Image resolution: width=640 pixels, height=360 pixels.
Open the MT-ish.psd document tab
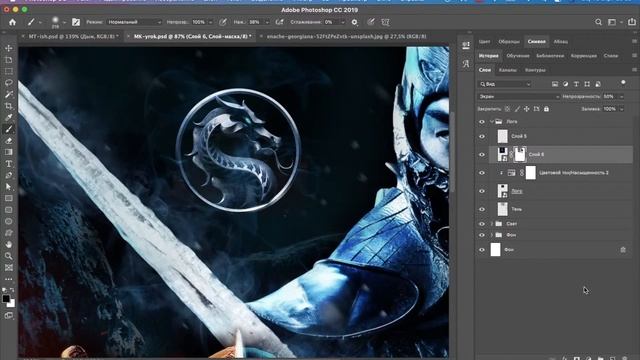tap(73, 36)
